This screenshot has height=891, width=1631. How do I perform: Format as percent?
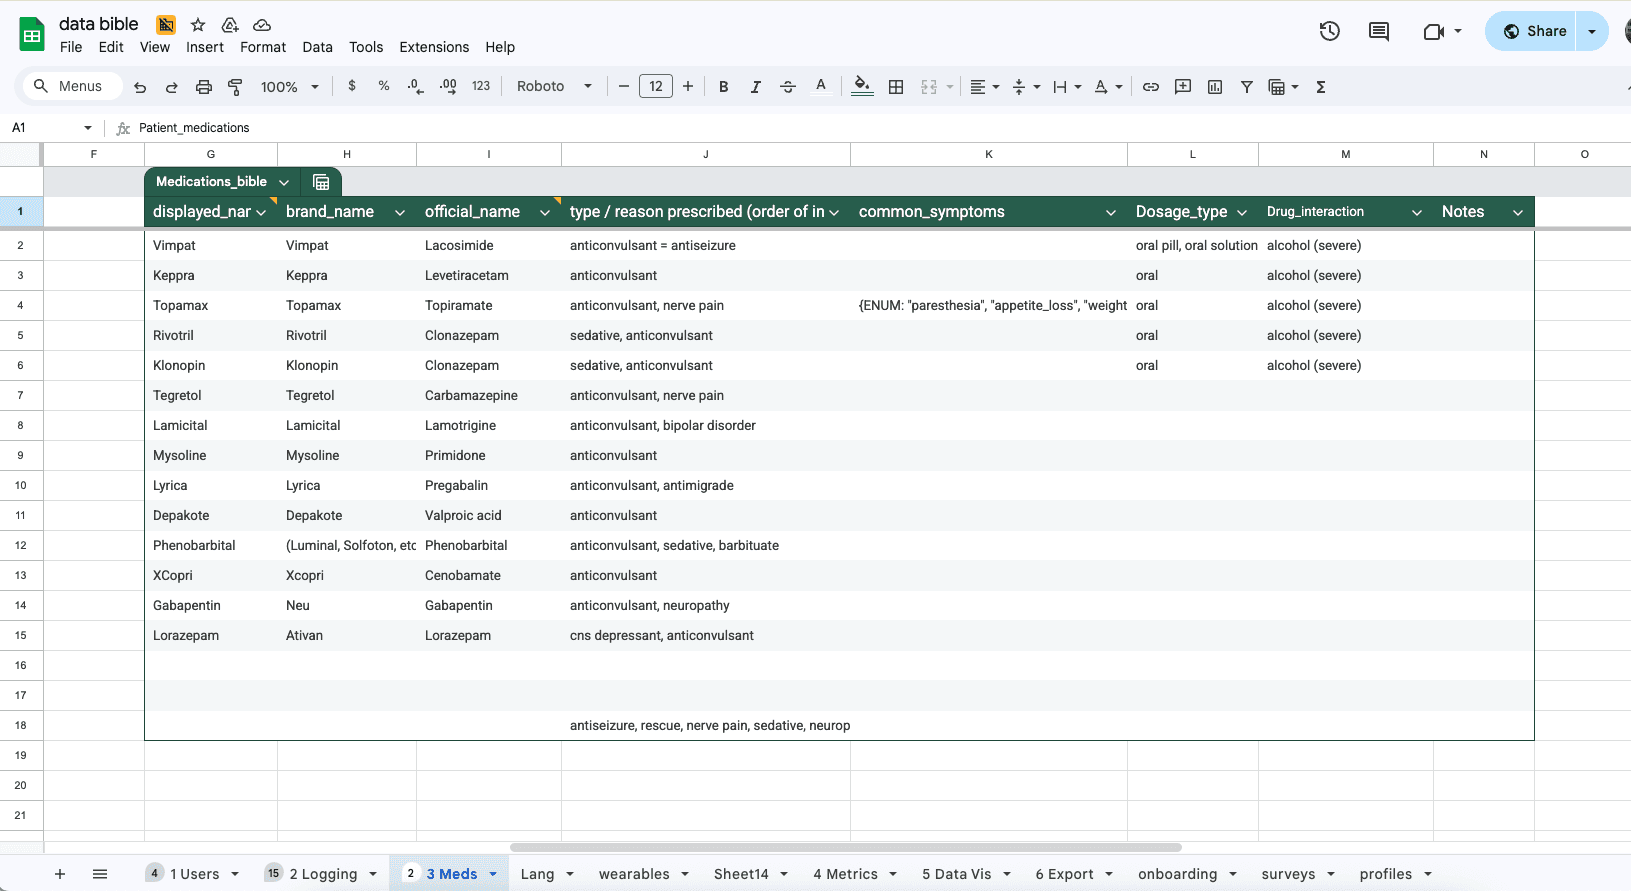[x=384, y=86]
